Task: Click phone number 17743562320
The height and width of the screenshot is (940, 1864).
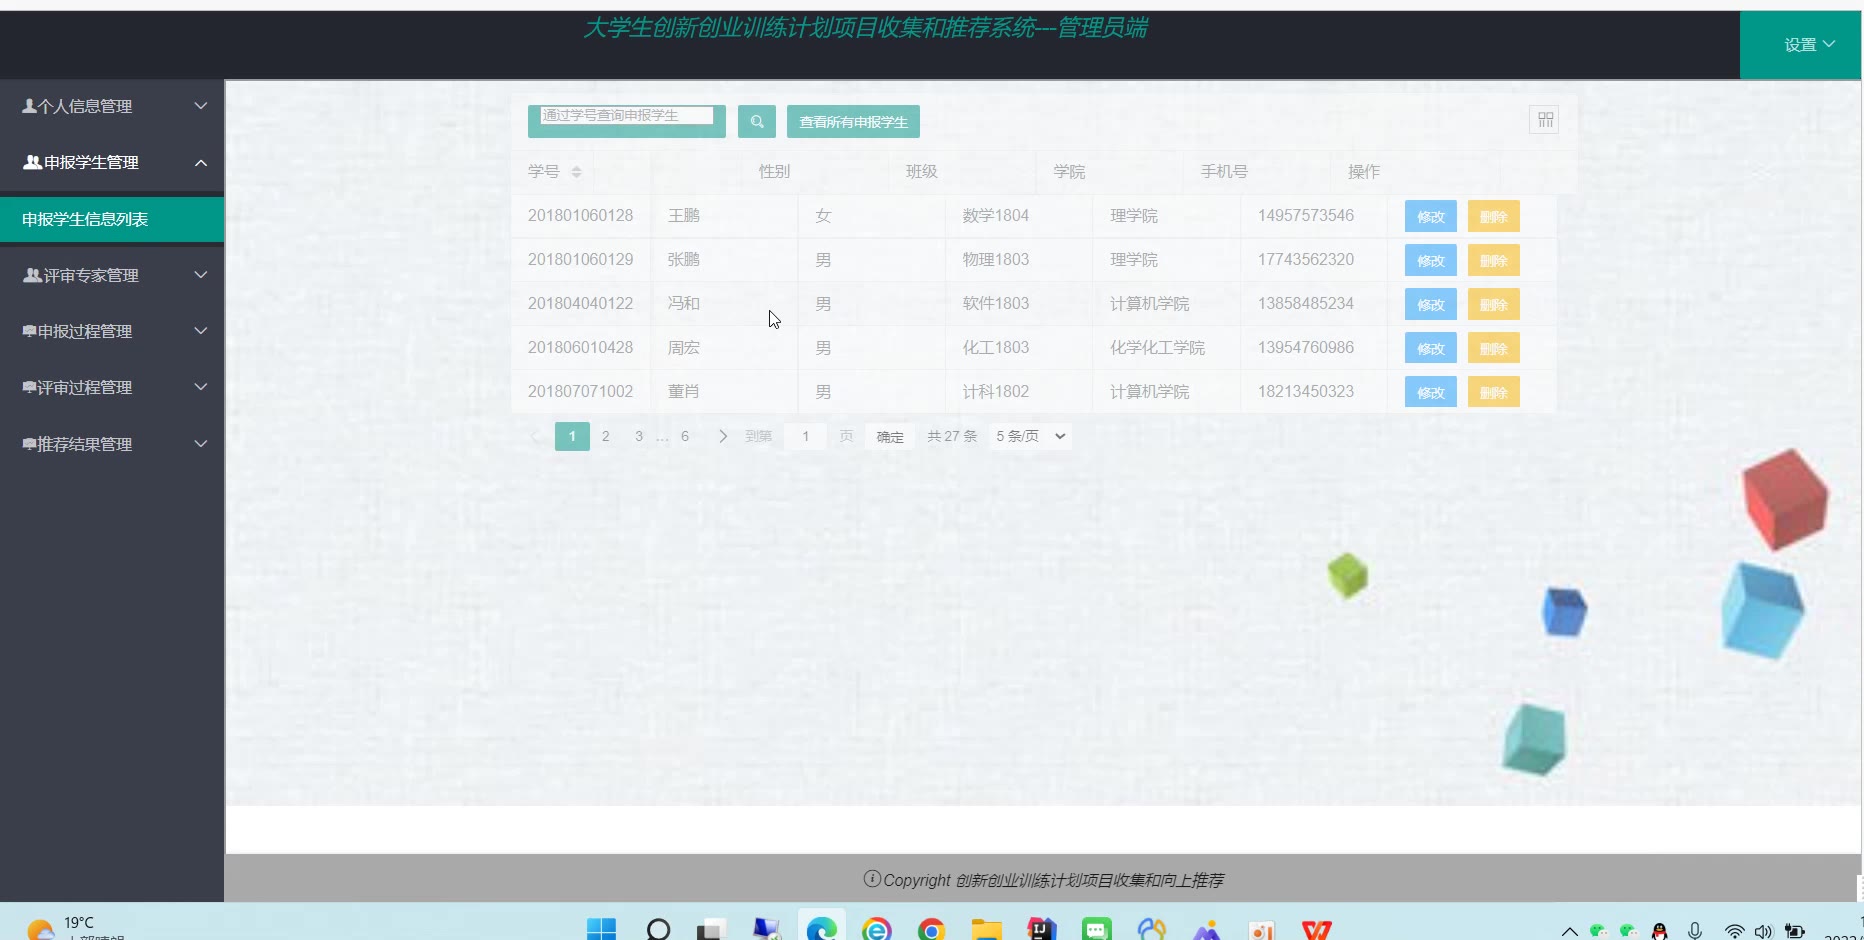Action: pos(1306,260)
